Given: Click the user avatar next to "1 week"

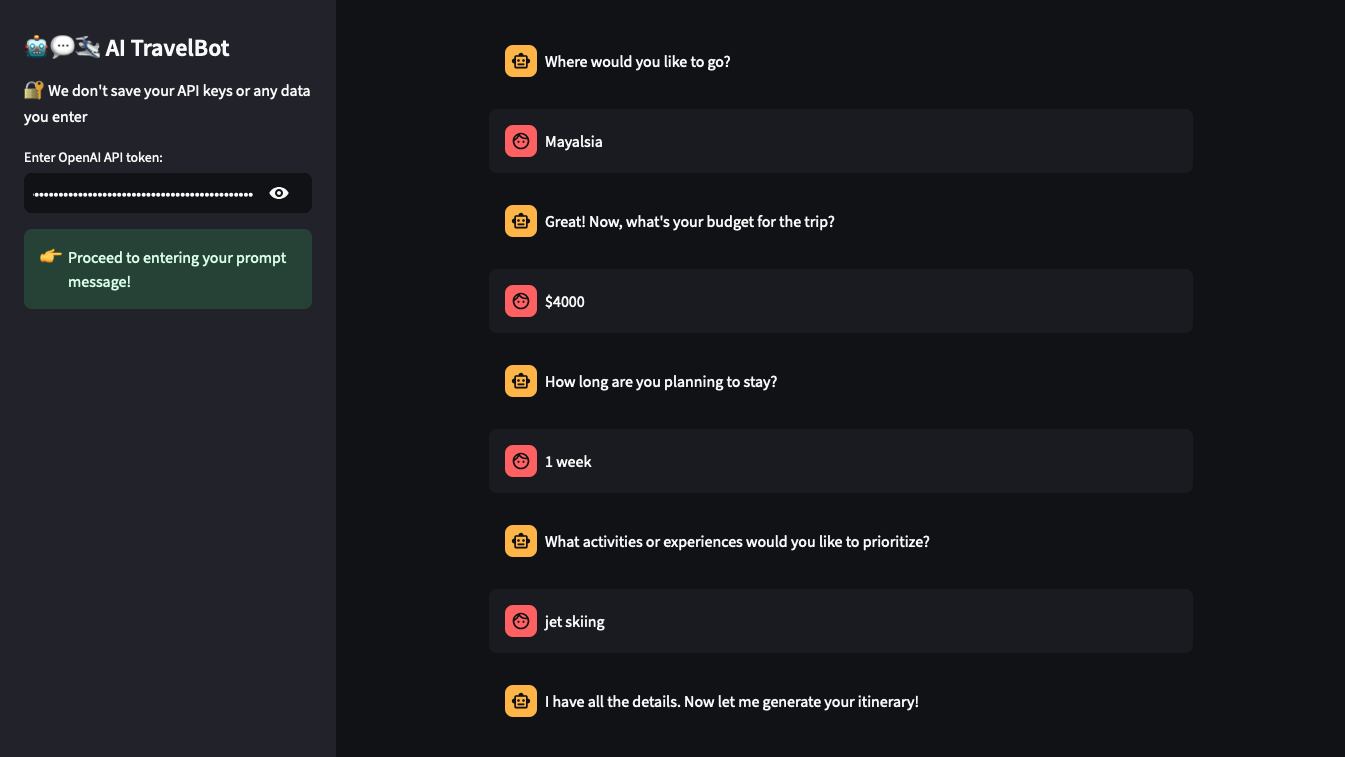Looking at the screenshot, I should (521, 461).
